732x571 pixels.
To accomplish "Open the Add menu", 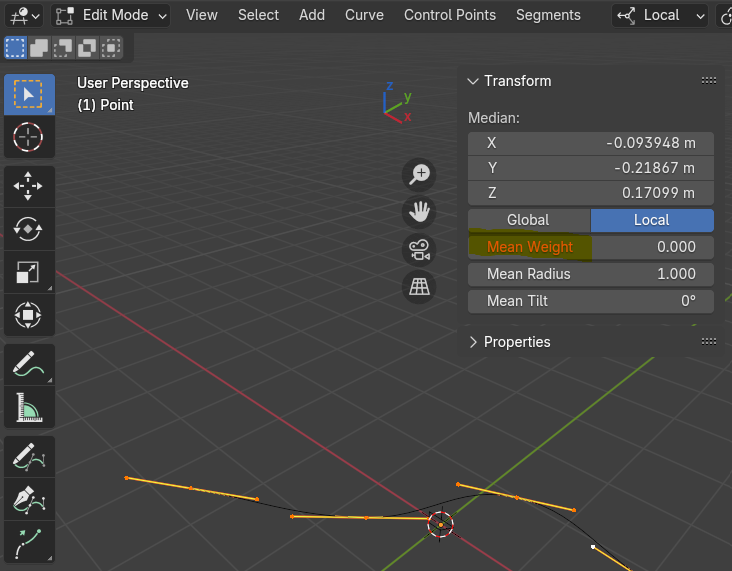I will tap(312, 15).
